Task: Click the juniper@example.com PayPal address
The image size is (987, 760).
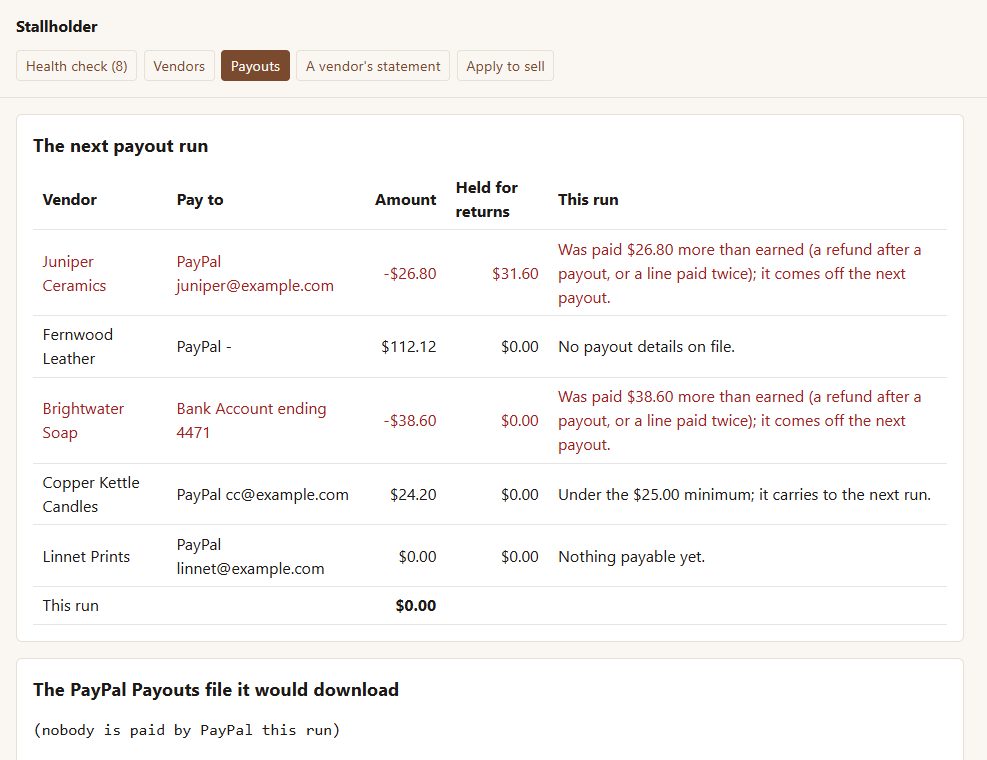Action: (255, 285)
